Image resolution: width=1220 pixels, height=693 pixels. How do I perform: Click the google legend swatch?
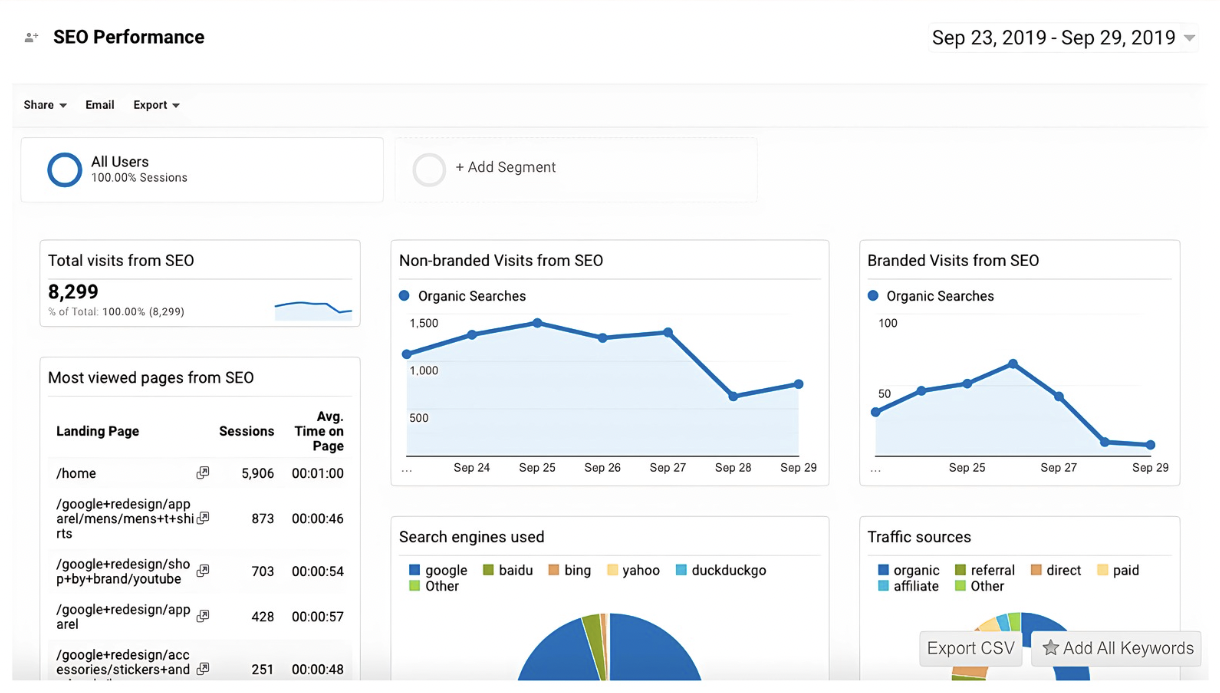tap(414, 570)
